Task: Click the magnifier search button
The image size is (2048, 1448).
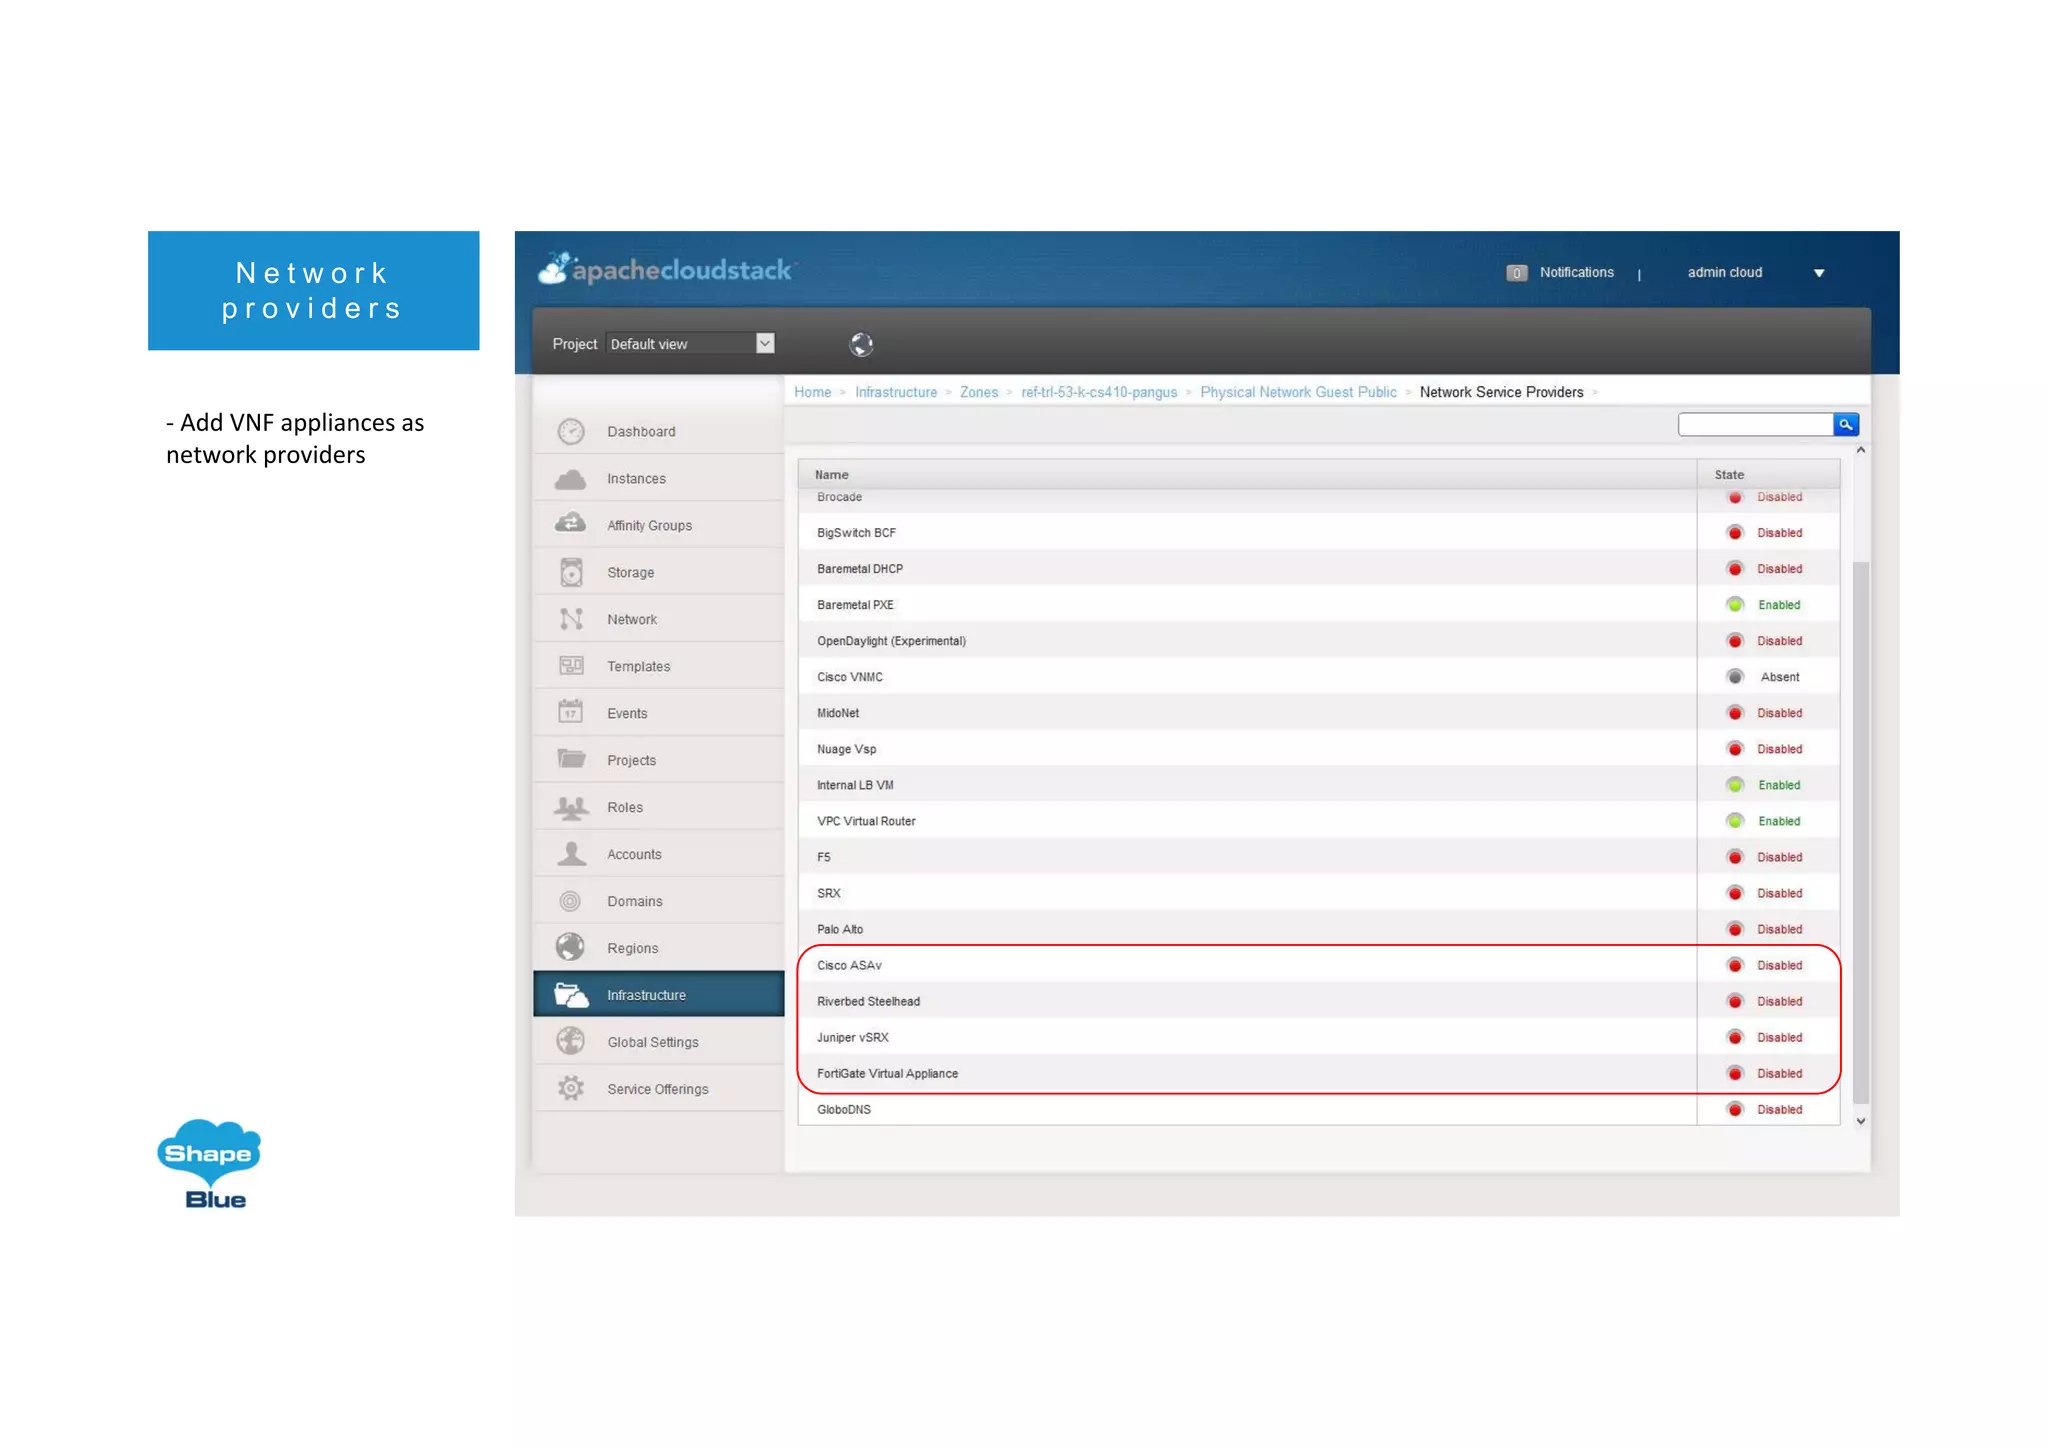Action: (x=1845, y=425)
